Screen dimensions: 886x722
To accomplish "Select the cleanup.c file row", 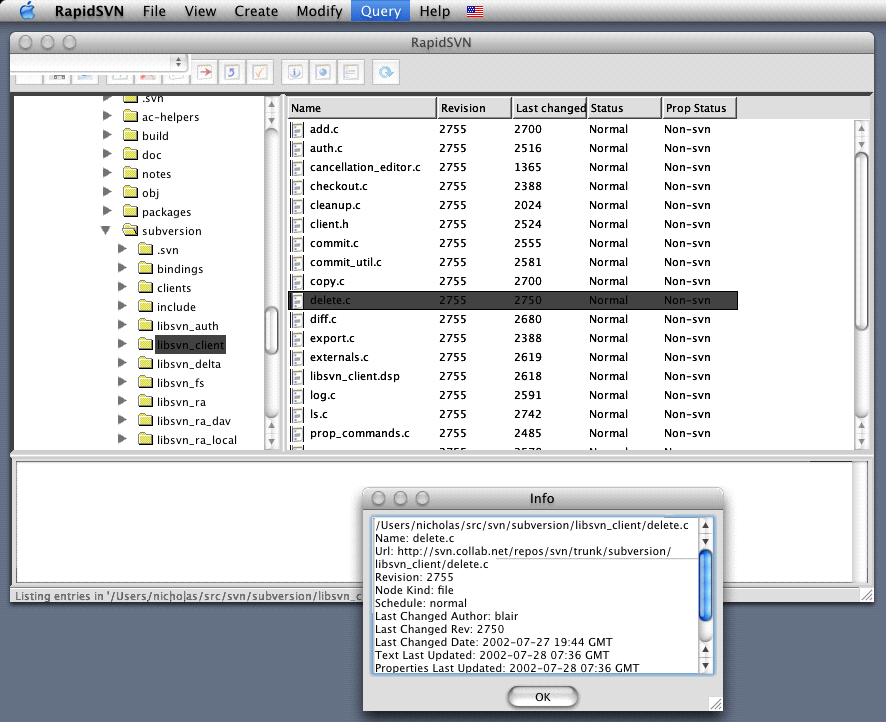I will [513, 205].
